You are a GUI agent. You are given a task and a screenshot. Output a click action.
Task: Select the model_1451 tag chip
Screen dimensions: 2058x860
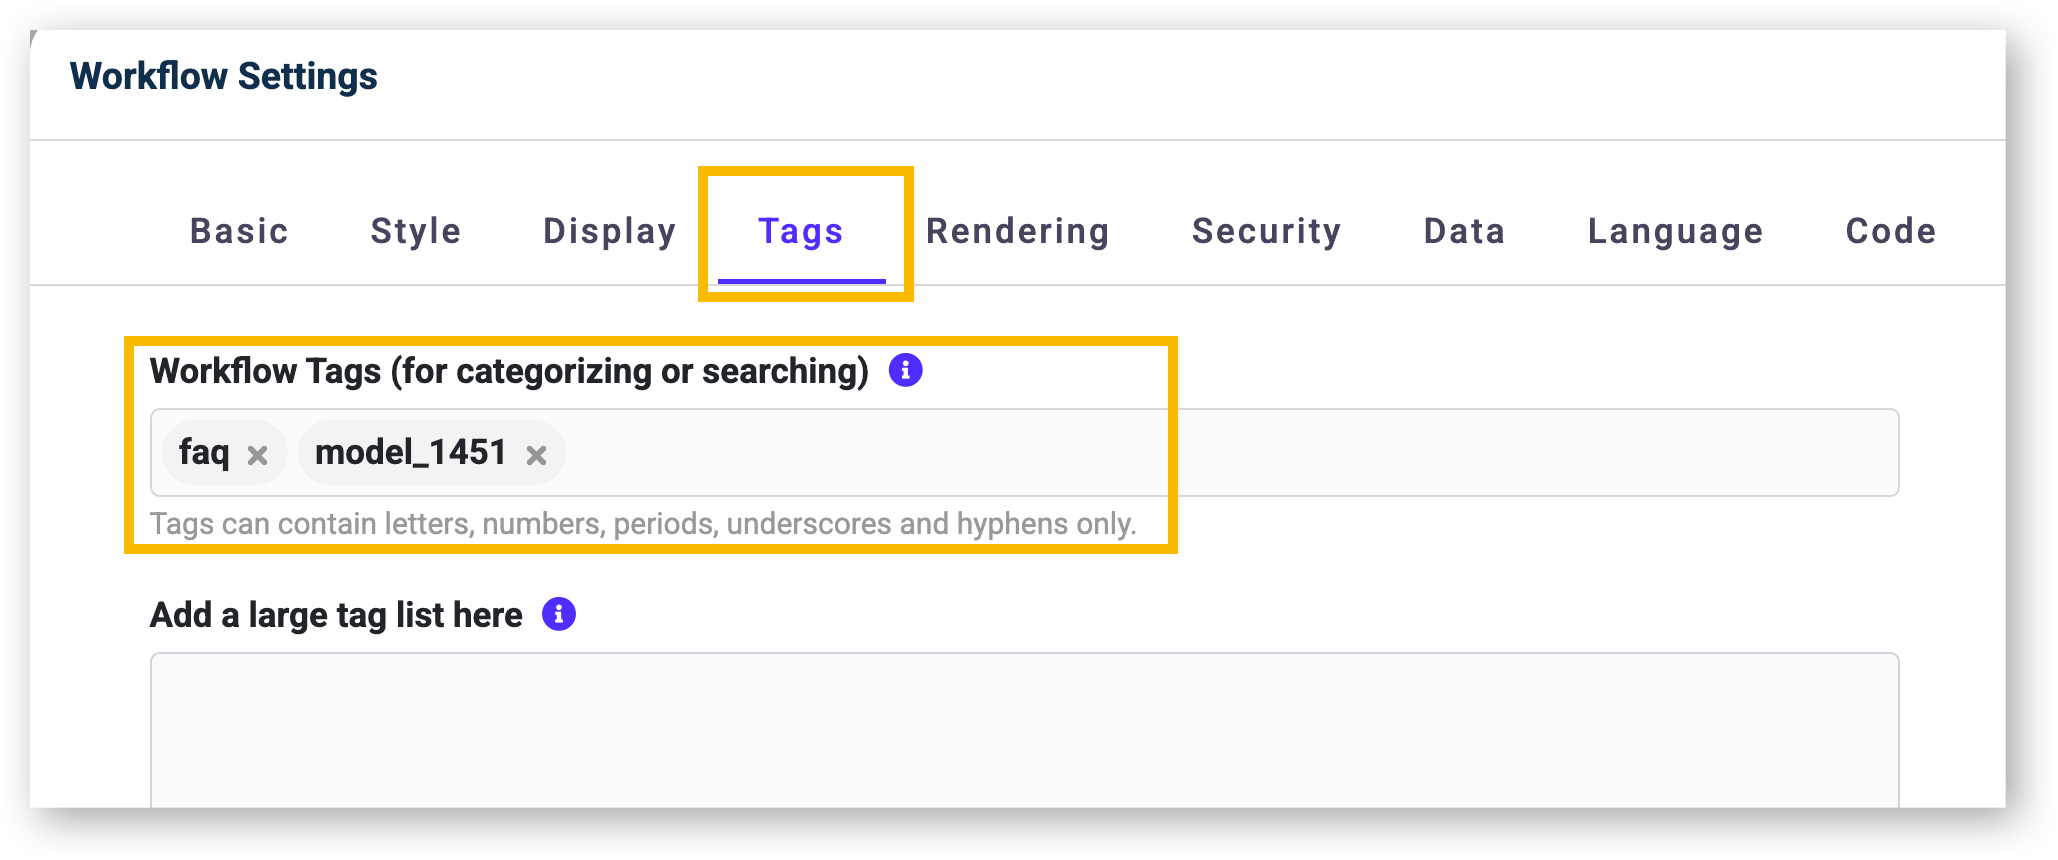[x=410, y=452]
